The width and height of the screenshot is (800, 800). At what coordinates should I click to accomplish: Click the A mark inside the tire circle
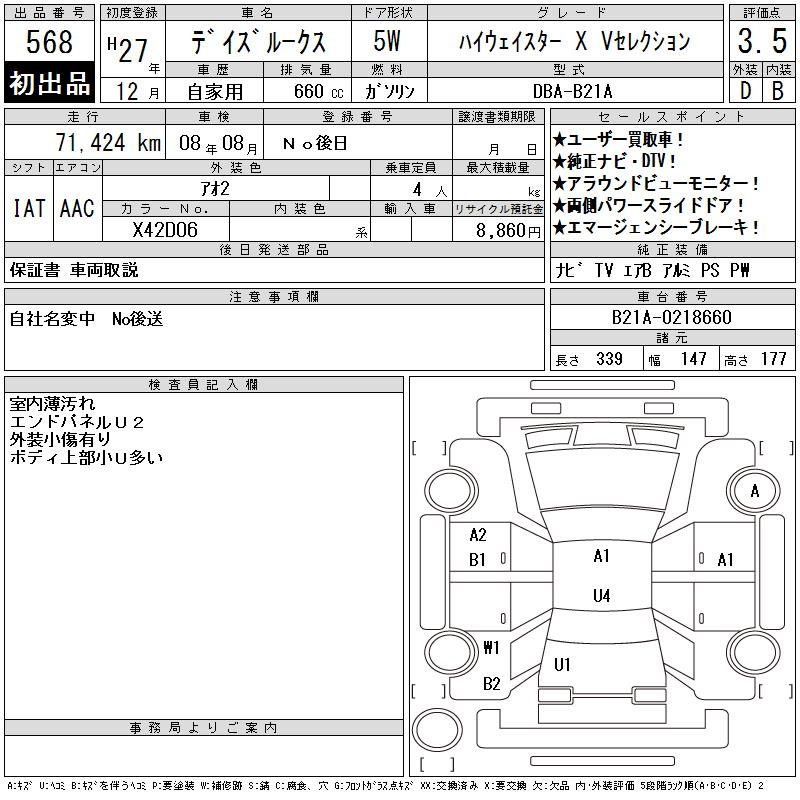tap(755, 491)
